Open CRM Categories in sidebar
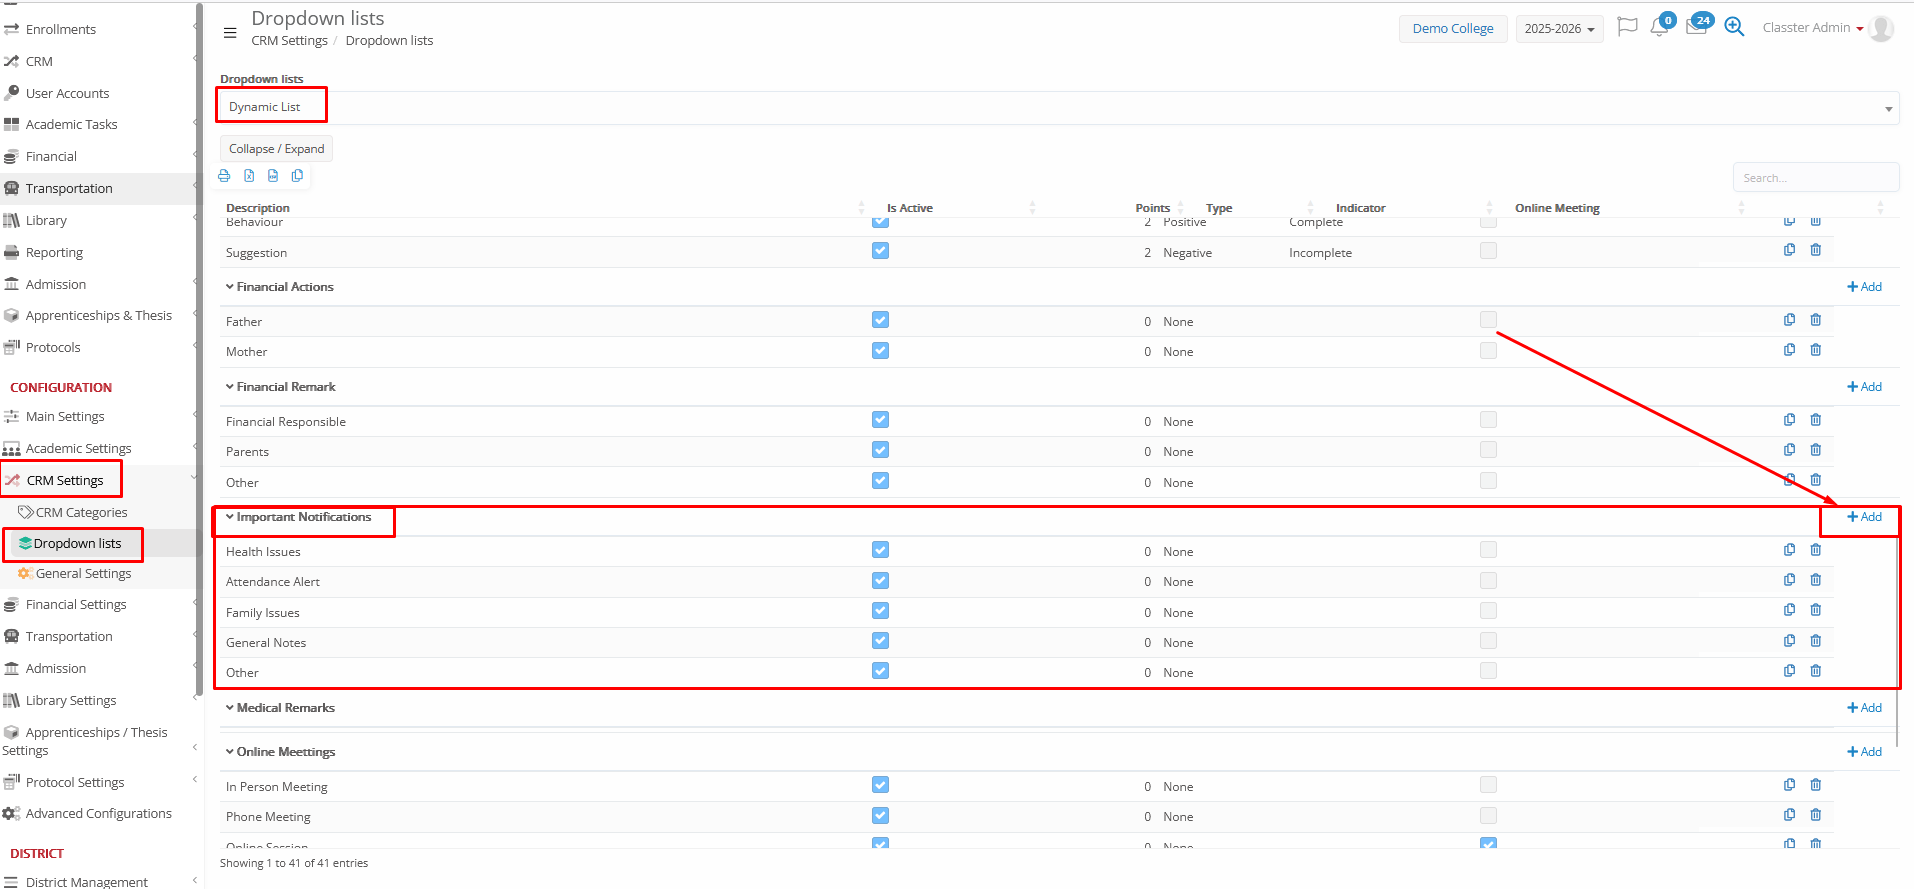Viewport: 1914px width, 889px height. (x=81, y=512)
